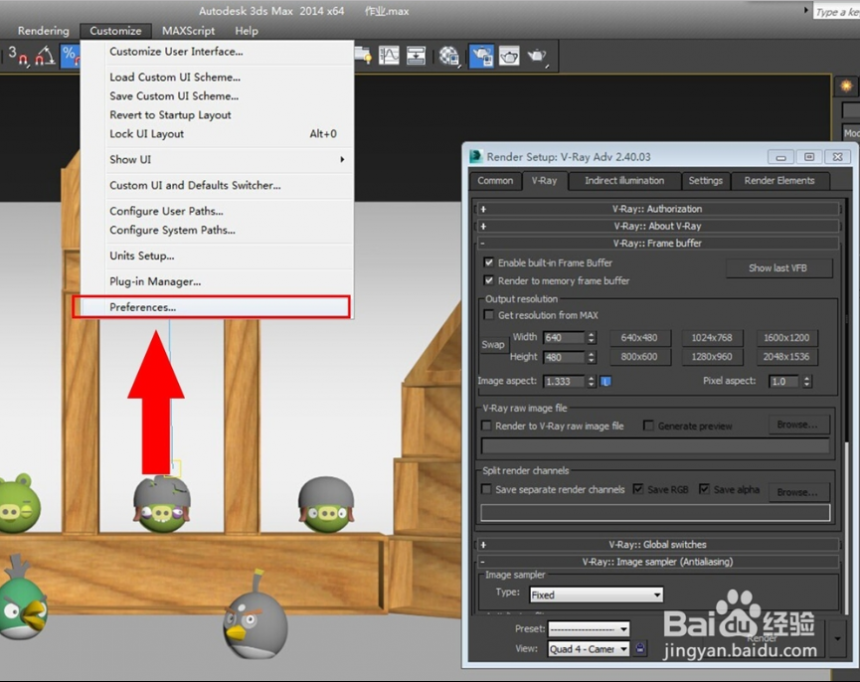Toggle the Save RGB checkbox
Viewport: 860px width, 682px height.
click(x=638, y=489)
